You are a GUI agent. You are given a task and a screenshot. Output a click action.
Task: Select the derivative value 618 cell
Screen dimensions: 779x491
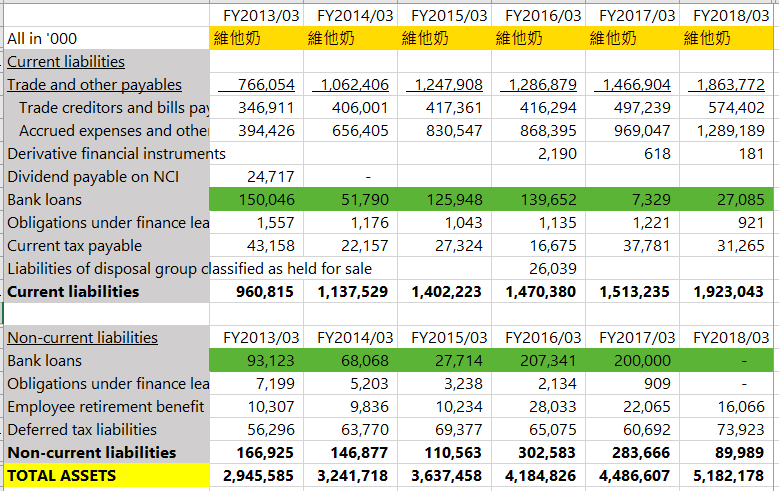[632, 154]
